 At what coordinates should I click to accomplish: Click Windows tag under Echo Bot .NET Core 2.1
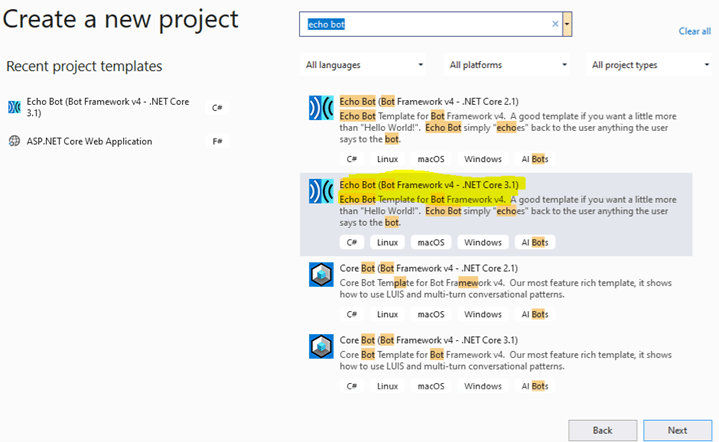[483, 159]
